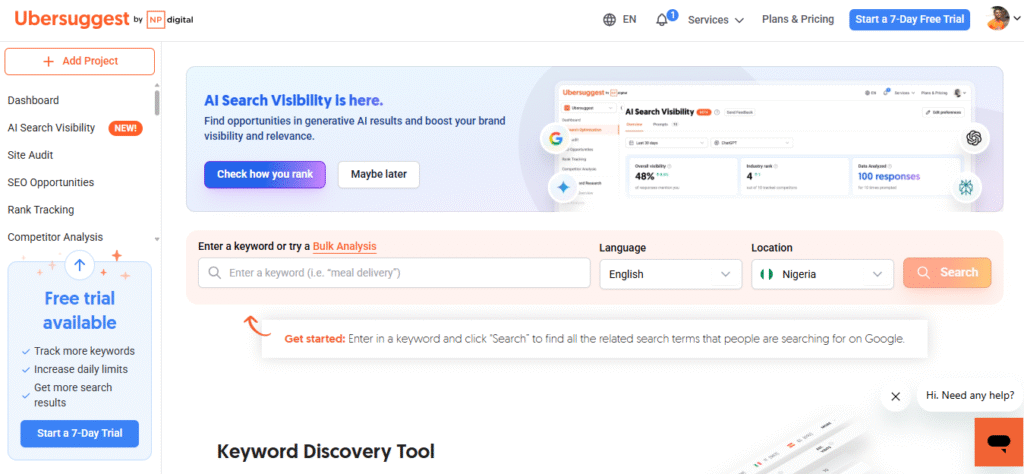Click the Google logo icon in banner
This screenshot has height=474, width=1024.
click(x=555, y=139)
